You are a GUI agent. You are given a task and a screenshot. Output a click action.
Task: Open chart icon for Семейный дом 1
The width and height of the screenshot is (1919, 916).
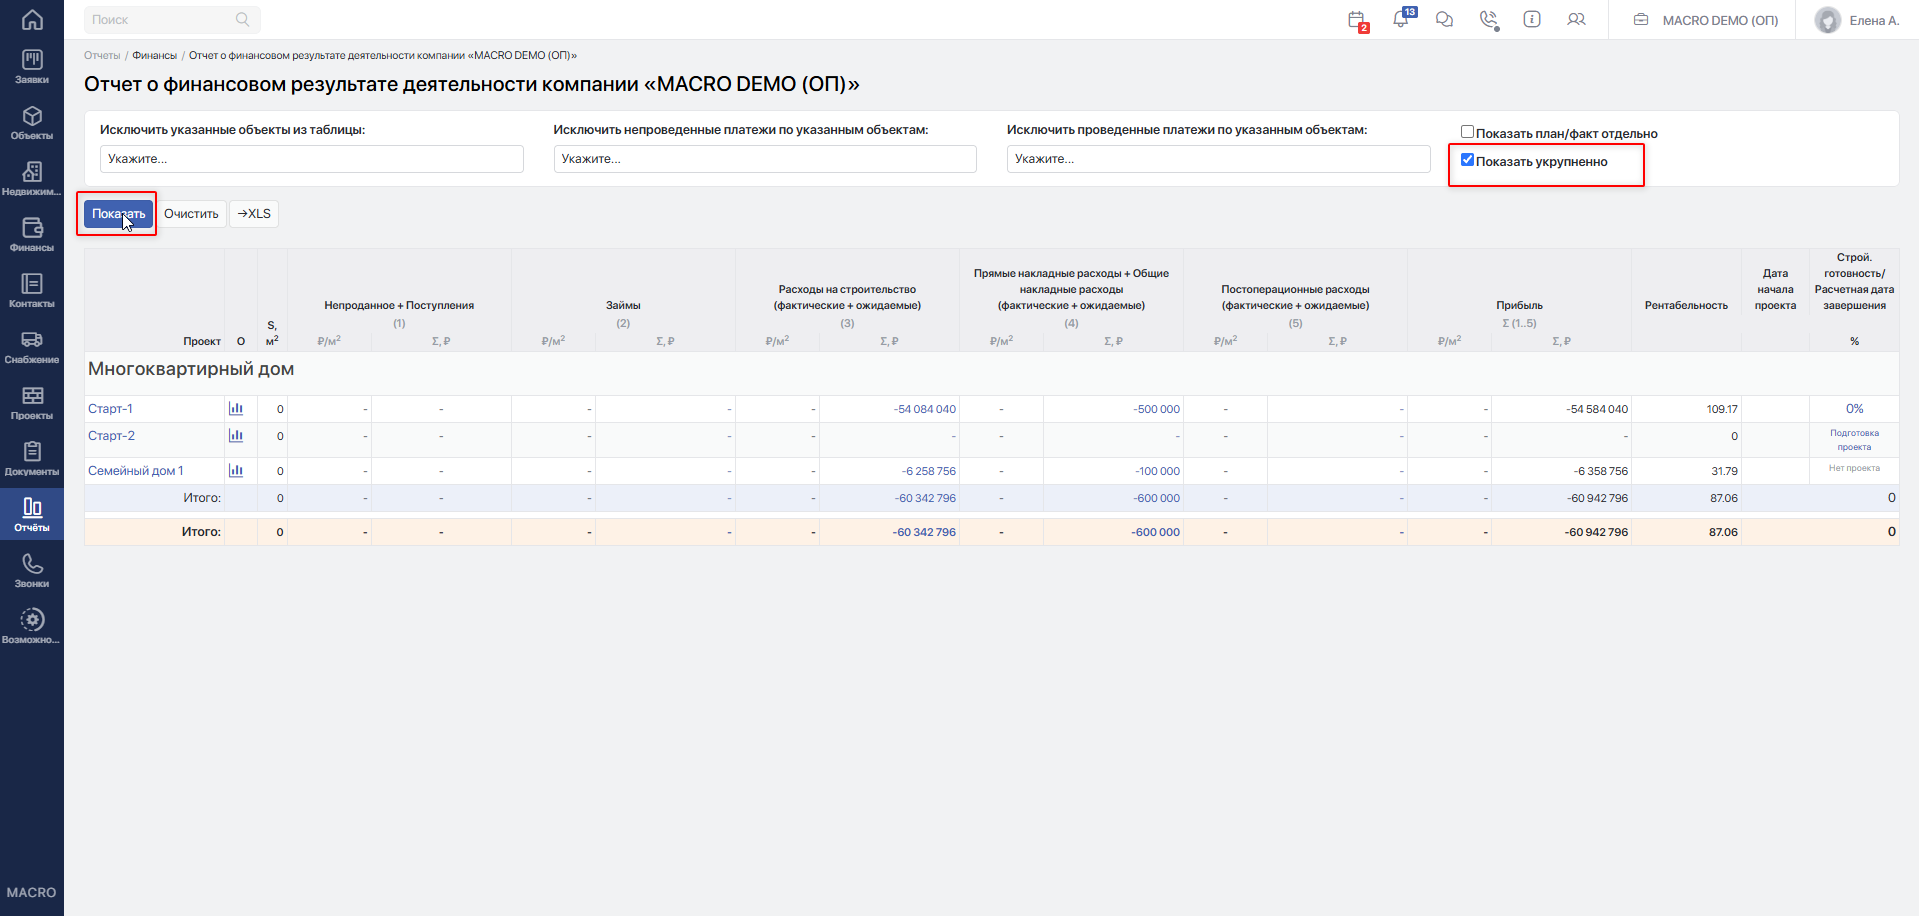(236, 470)
